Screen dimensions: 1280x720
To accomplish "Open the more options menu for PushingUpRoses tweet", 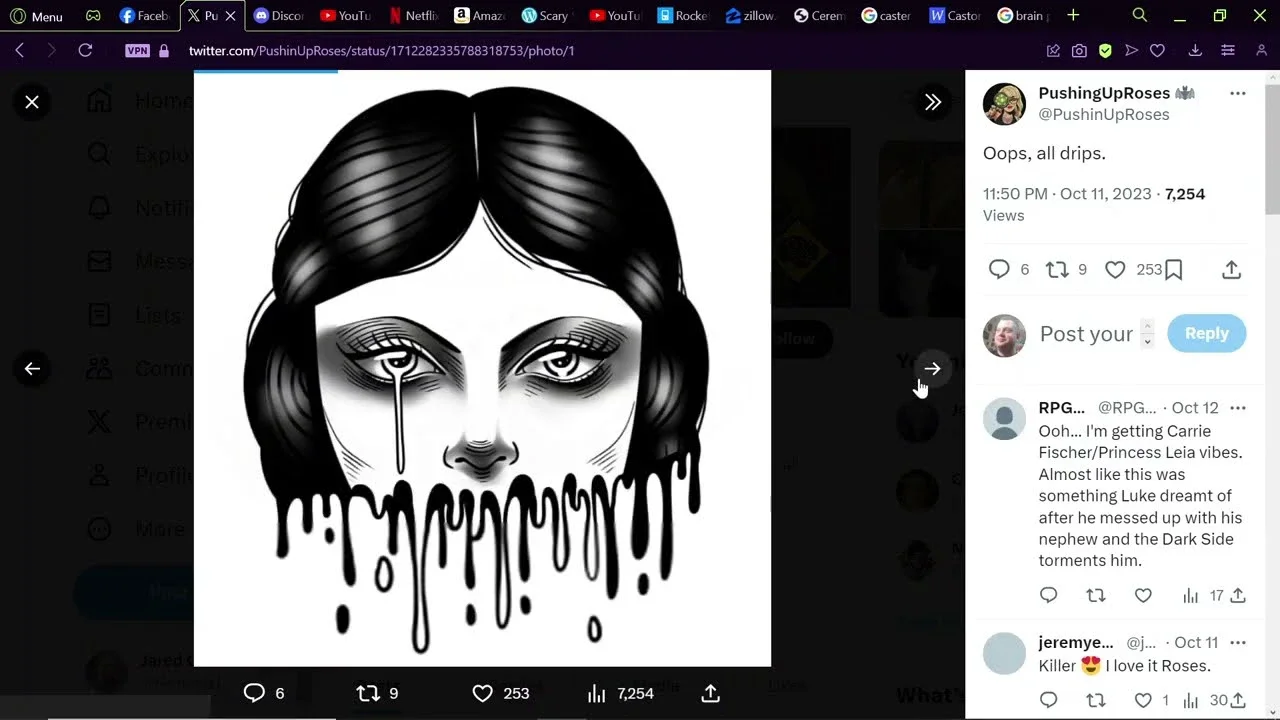I will point(1237,94).
